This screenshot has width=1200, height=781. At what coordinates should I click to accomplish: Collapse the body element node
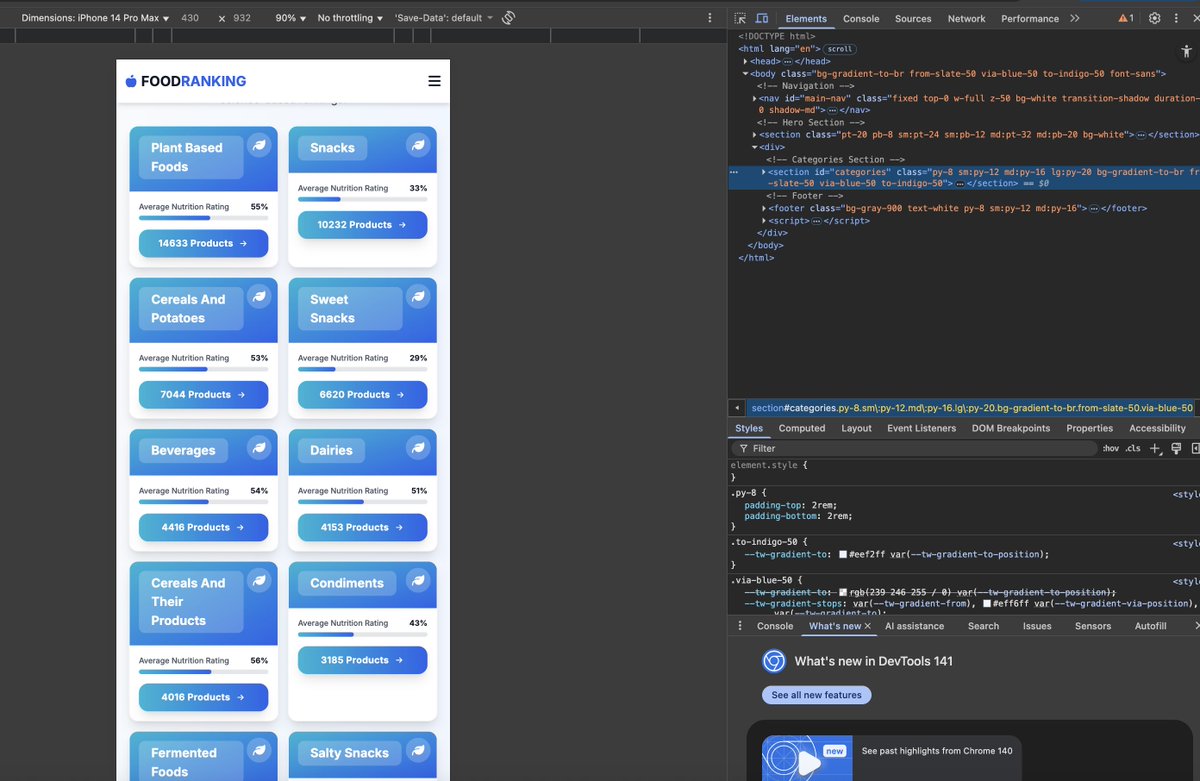(x=746, y=73)
